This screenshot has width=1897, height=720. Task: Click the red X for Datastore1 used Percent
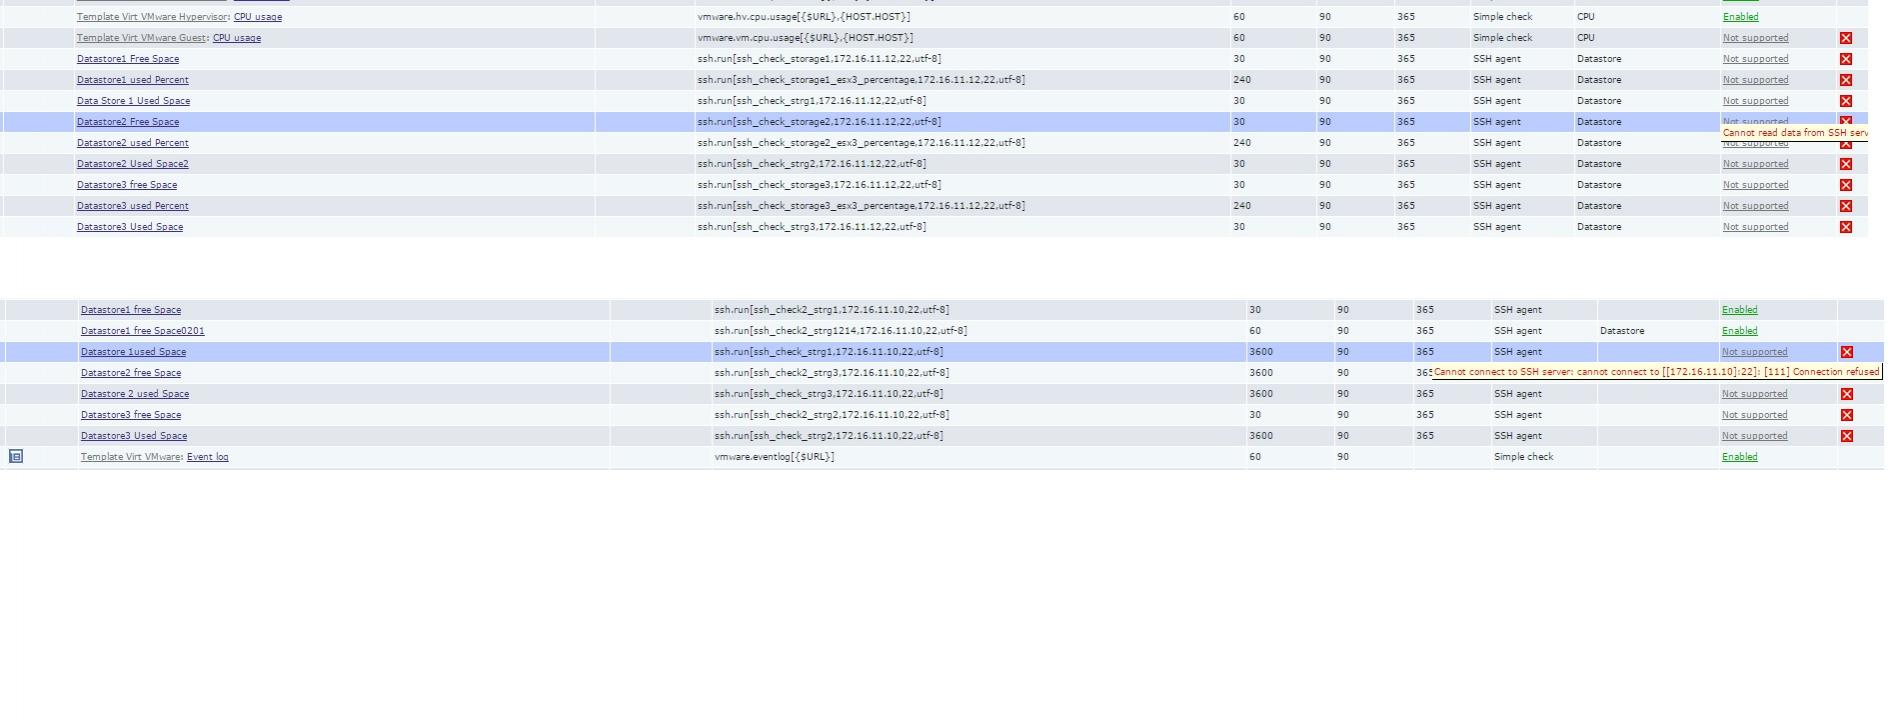[1846, 80]
